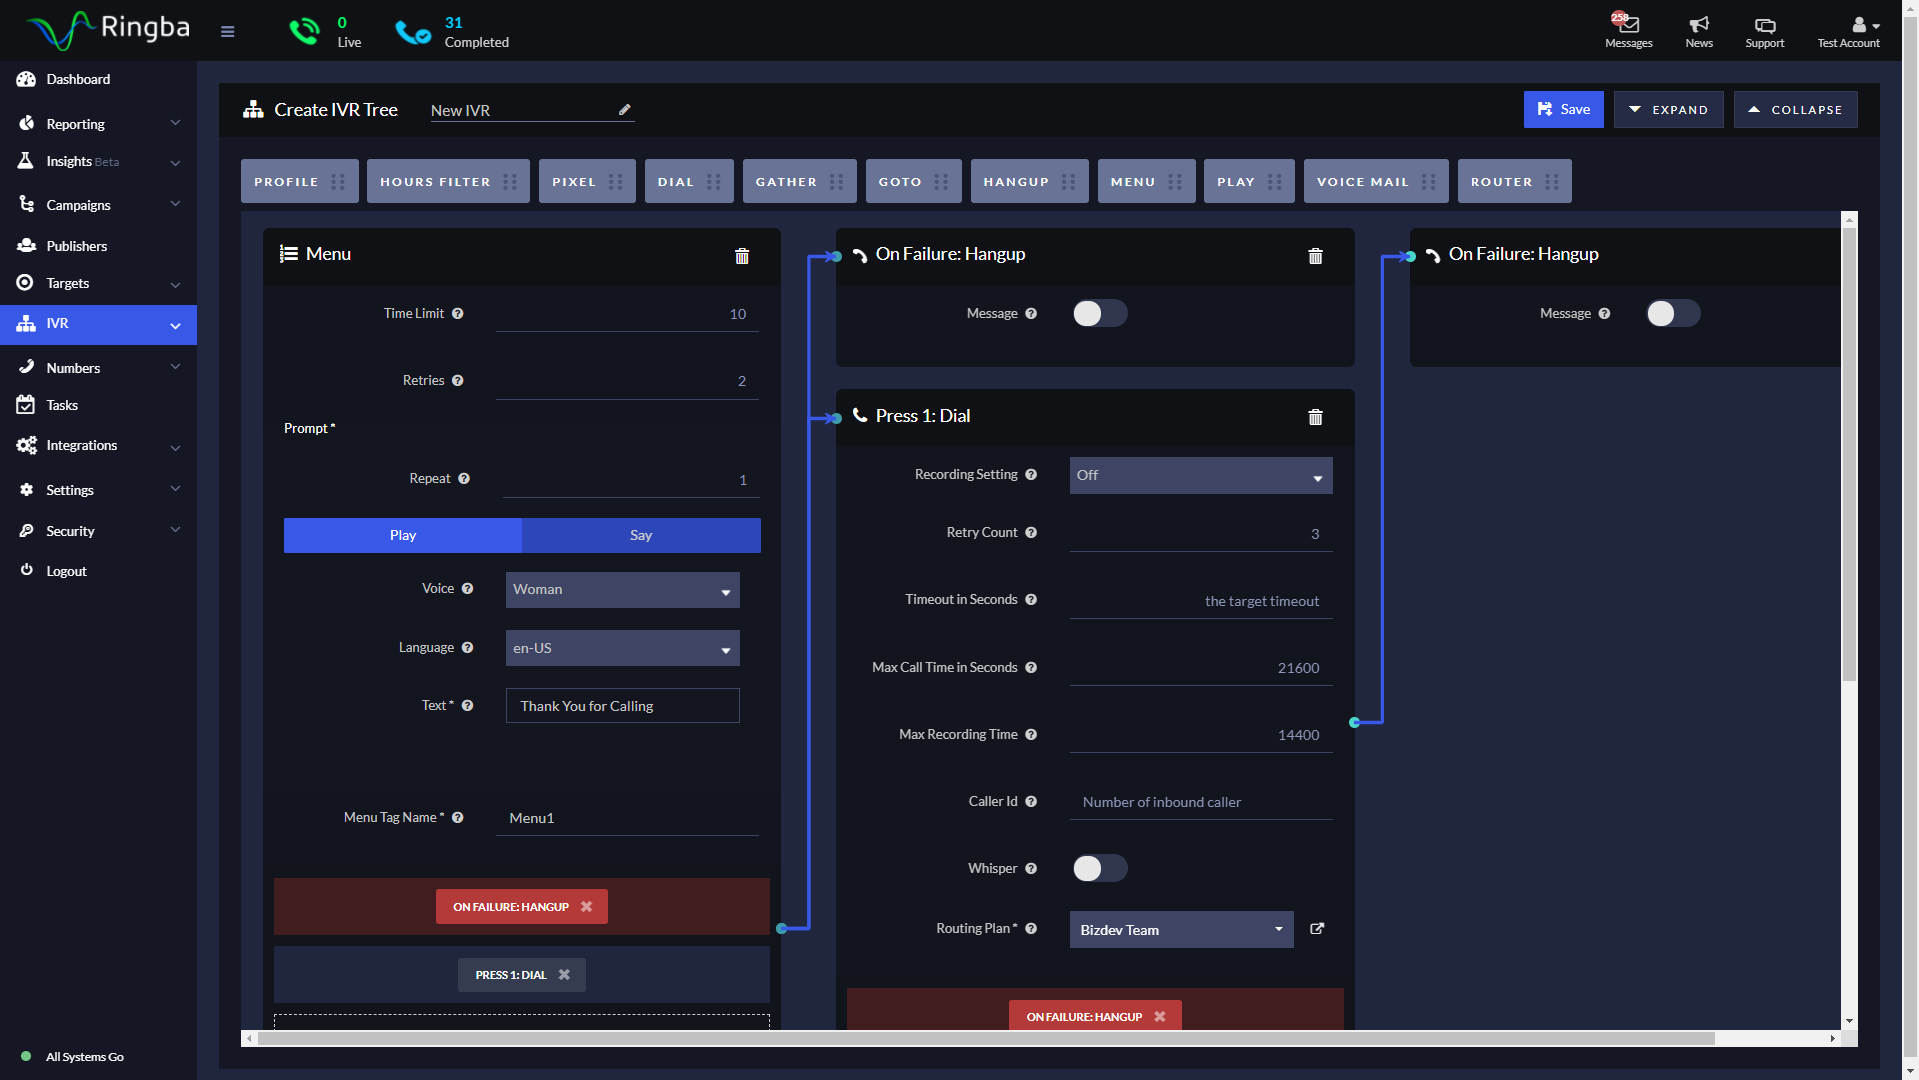Save the IVR tree

1563,109
